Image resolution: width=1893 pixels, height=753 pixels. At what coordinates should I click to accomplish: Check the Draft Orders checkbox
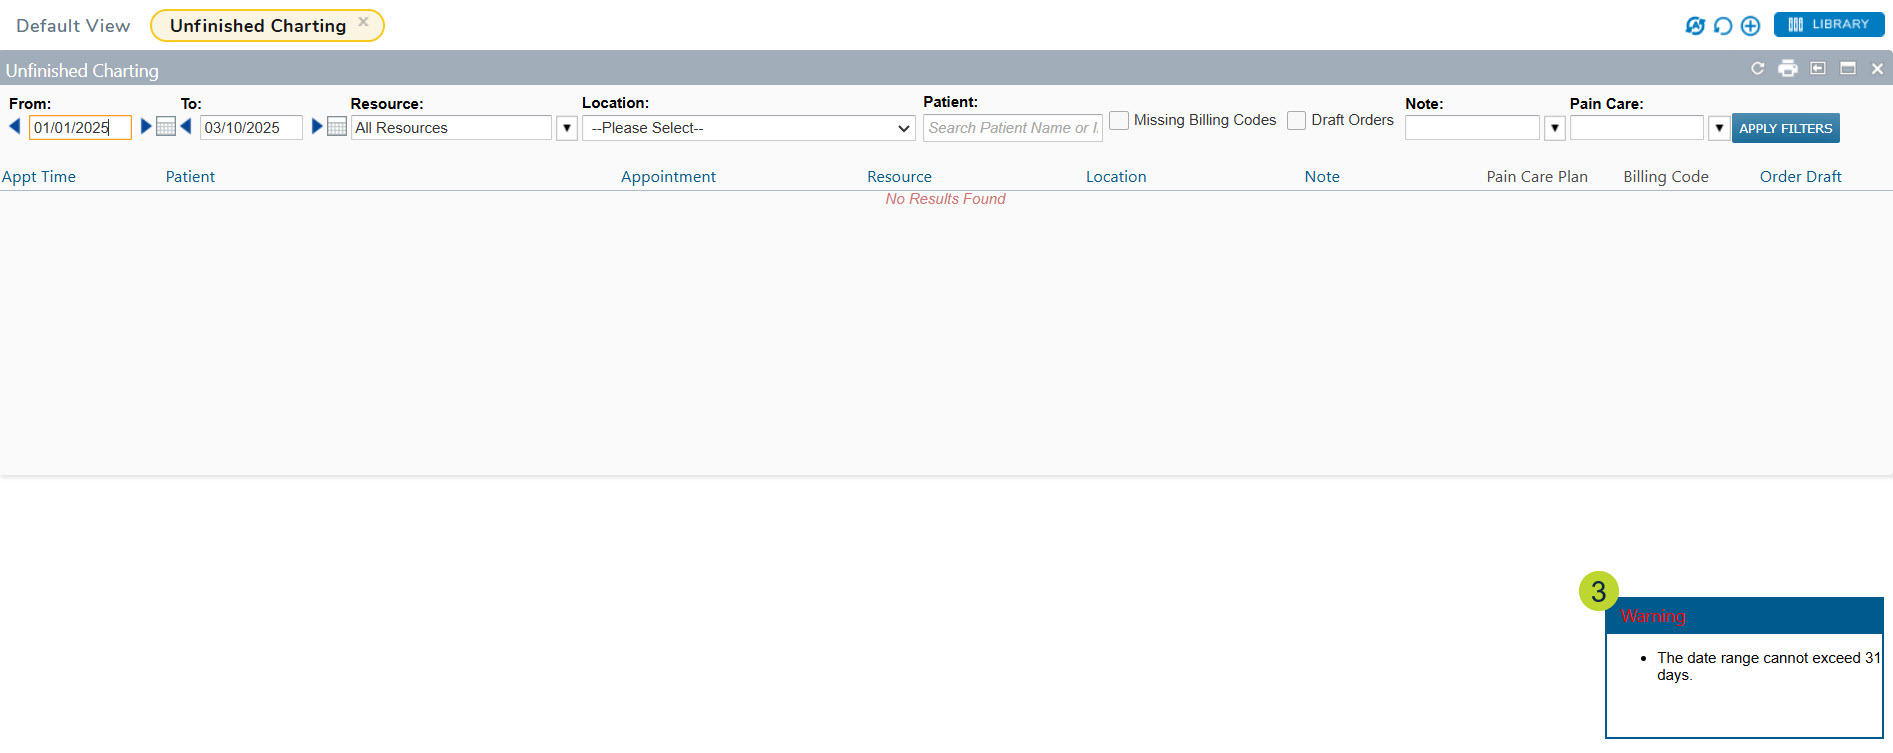point(1297,120)
